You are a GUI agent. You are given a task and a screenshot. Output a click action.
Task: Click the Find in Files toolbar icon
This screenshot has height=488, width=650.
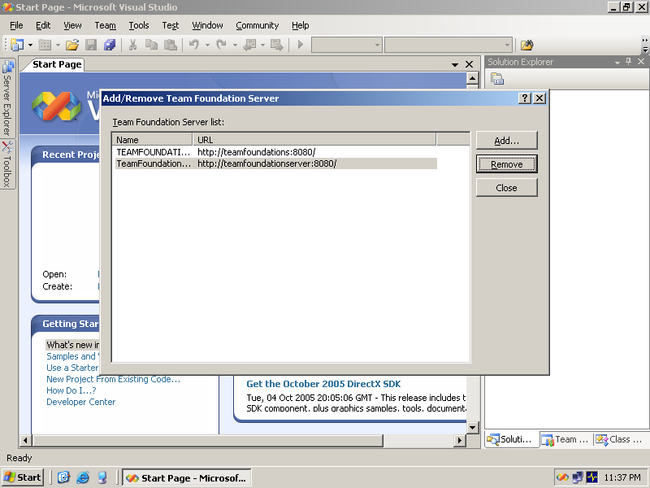(x=527, y=45)
